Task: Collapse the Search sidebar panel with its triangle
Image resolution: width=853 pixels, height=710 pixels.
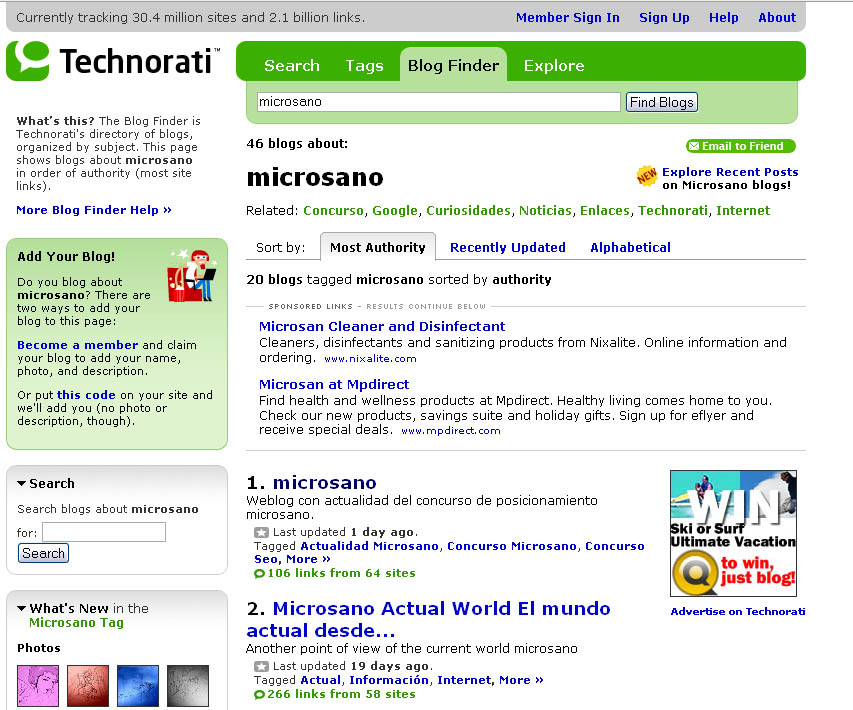Action: point(21,483)
